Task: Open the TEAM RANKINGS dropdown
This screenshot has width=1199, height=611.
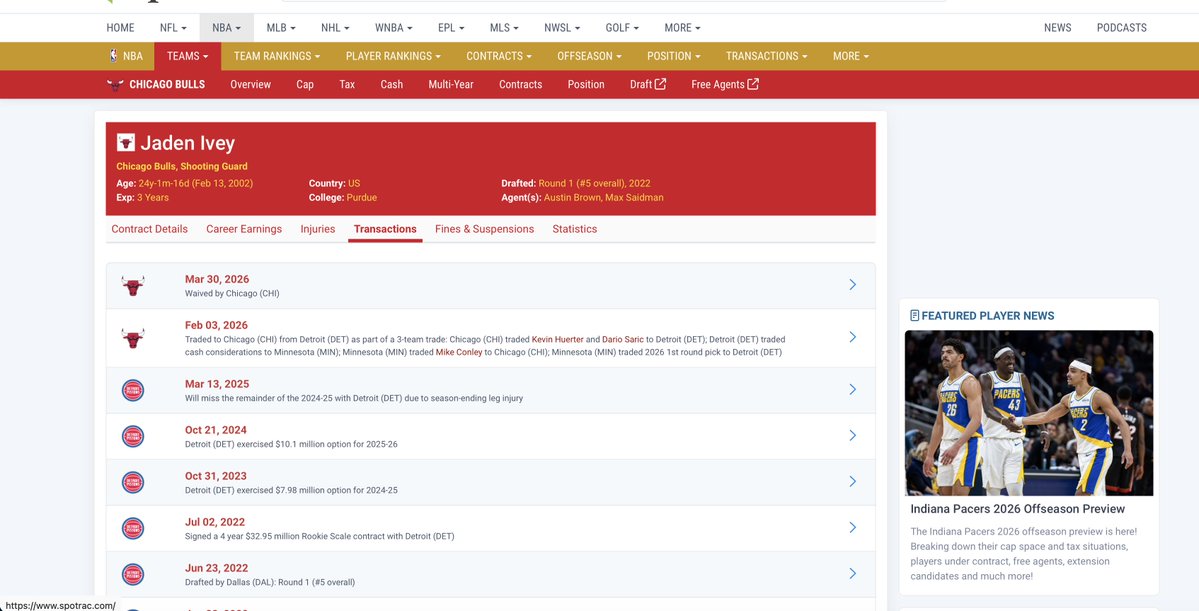Action: (277, 56)
